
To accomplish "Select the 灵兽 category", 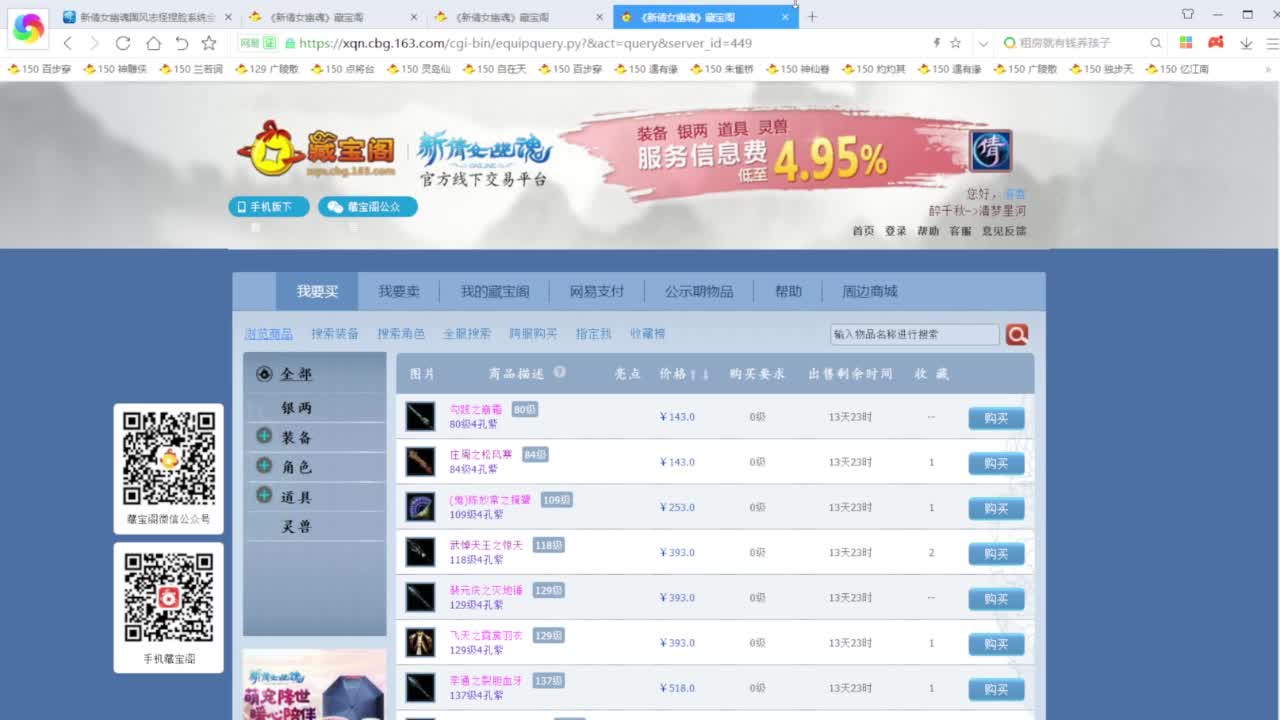I will [x=297, y=527].
